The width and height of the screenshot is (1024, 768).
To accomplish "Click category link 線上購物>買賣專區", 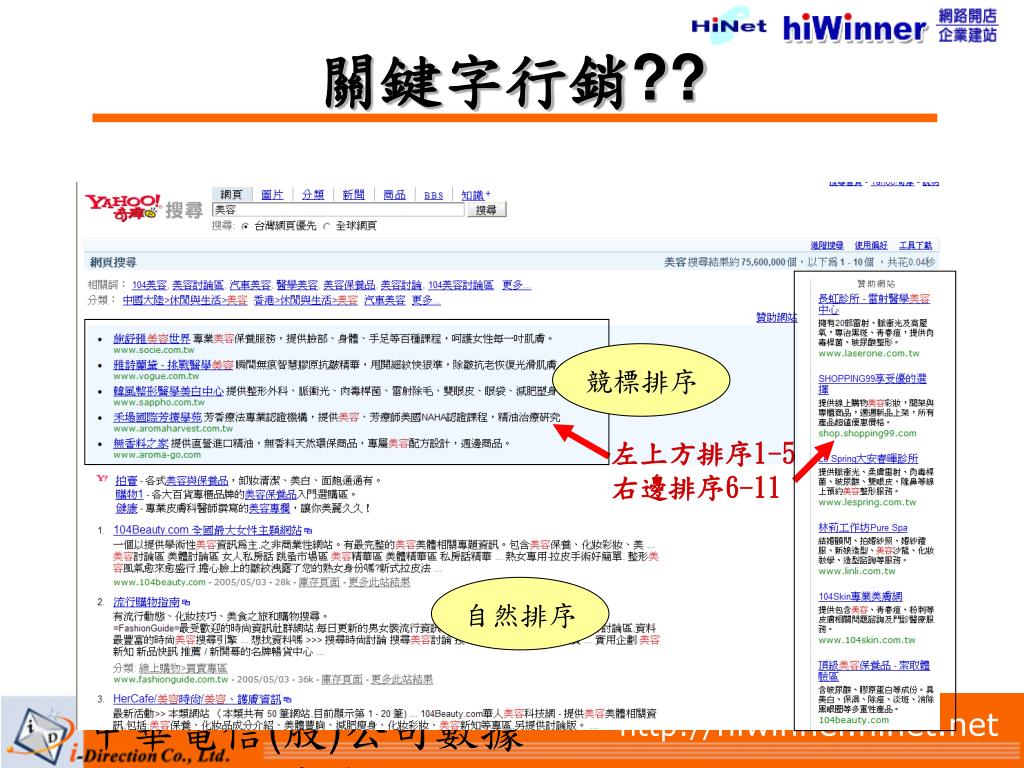I will click(x=183, y=668).
